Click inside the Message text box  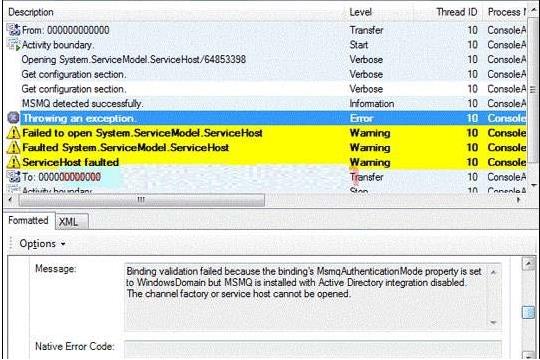pos(305,296)
